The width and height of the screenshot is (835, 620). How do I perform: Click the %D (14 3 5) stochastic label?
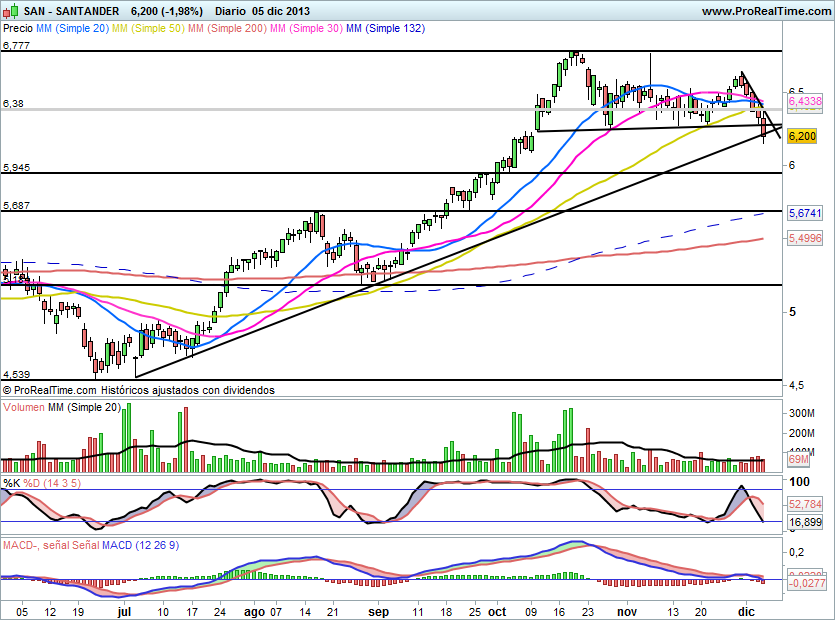(52, 484)
